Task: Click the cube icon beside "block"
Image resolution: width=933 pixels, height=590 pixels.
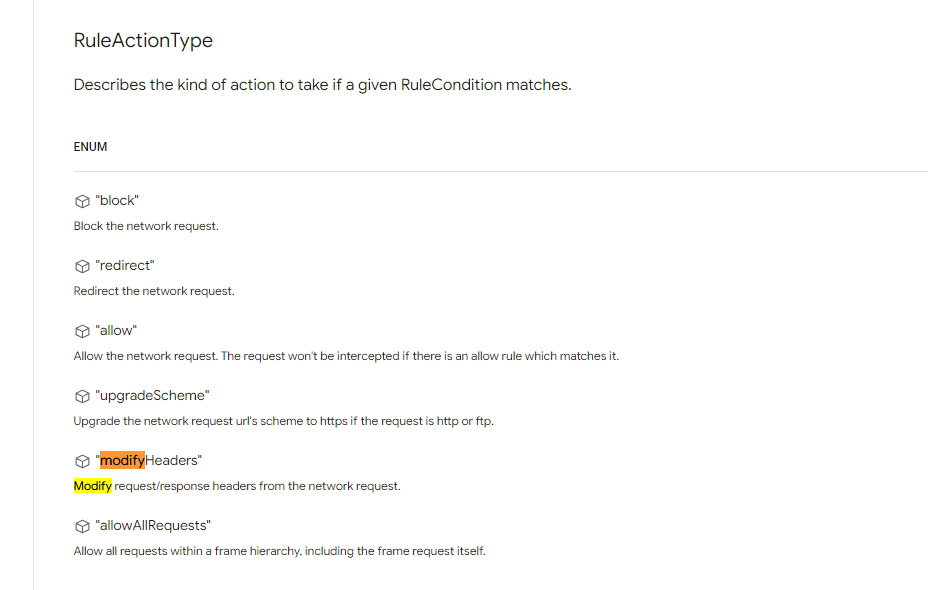Action: (82, 201)
